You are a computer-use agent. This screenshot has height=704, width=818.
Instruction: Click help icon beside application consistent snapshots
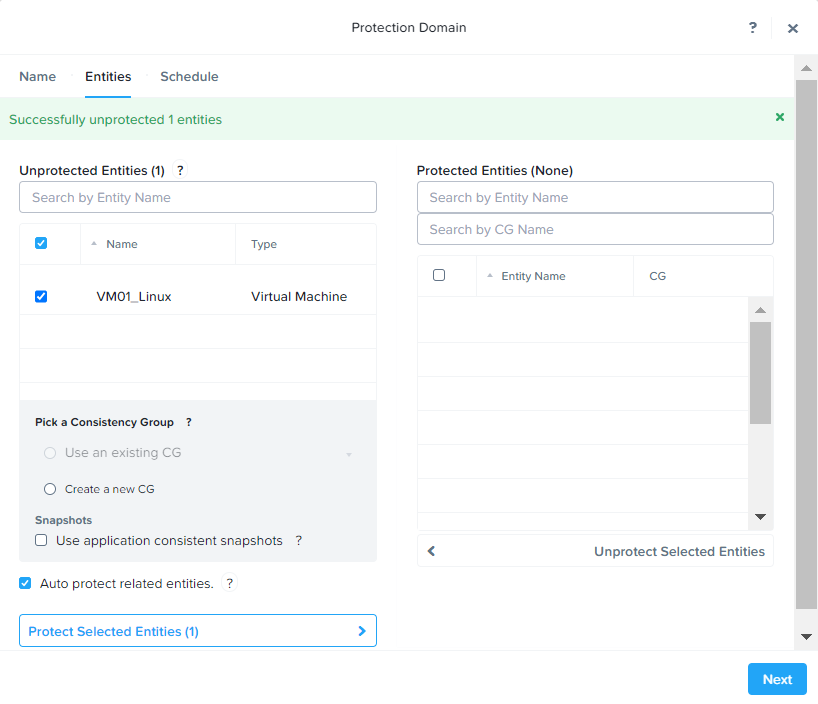tap(298, 541)
